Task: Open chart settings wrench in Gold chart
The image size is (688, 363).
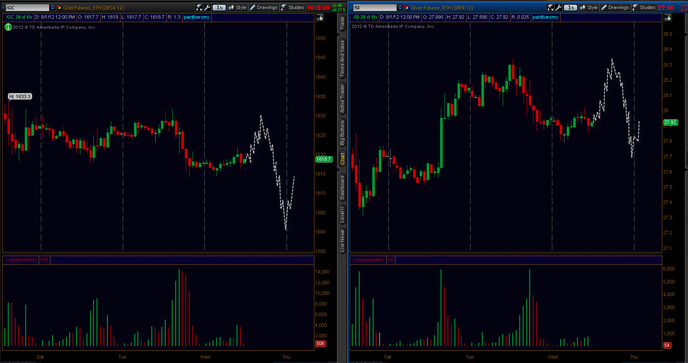Action: [x=207, y=7]
